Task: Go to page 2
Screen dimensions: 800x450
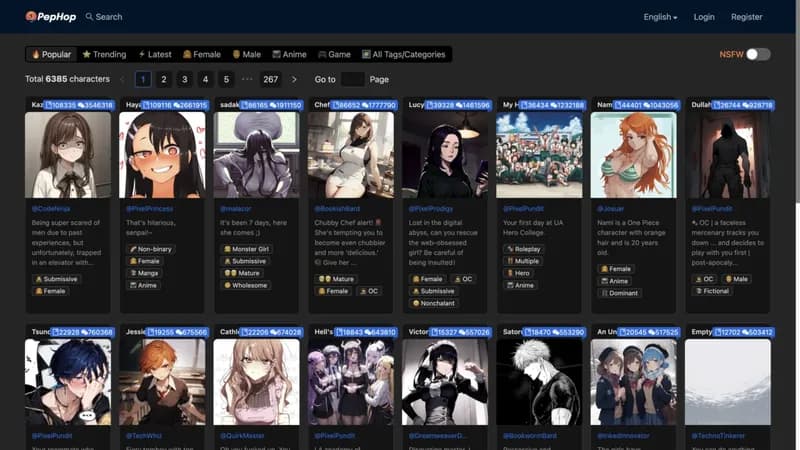Action: tap(164, 79)
